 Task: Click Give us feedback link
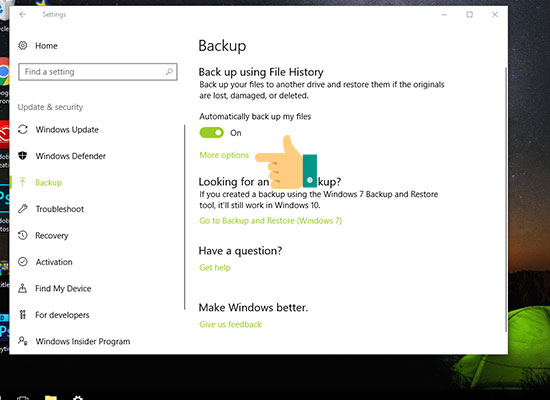click(x=230, y=324)
